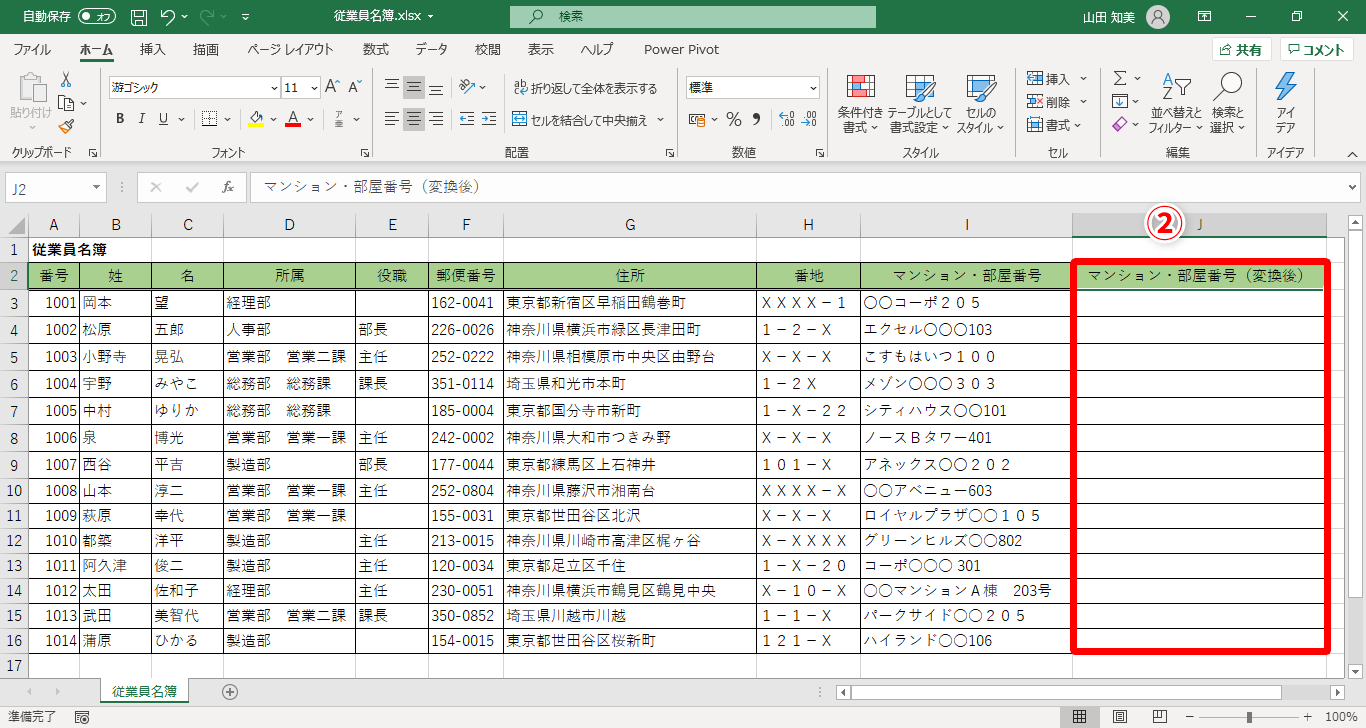Show phonetic guide (furigana) settings
1366x728 pixels.
click(340, 119)
